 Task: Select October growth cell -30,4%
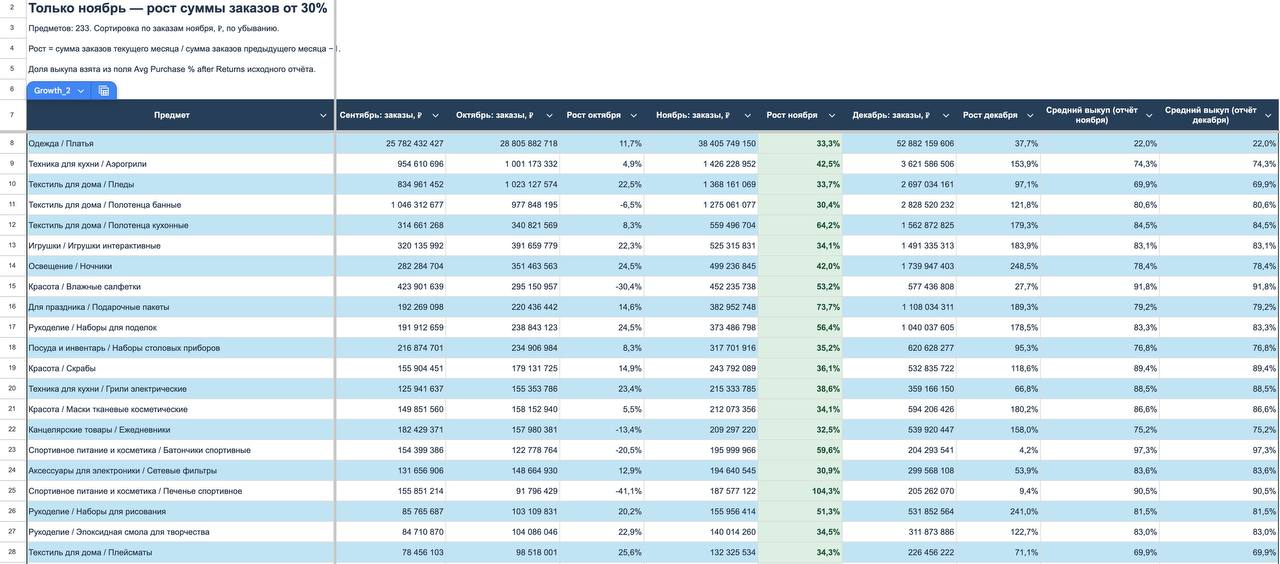[602, 287]
